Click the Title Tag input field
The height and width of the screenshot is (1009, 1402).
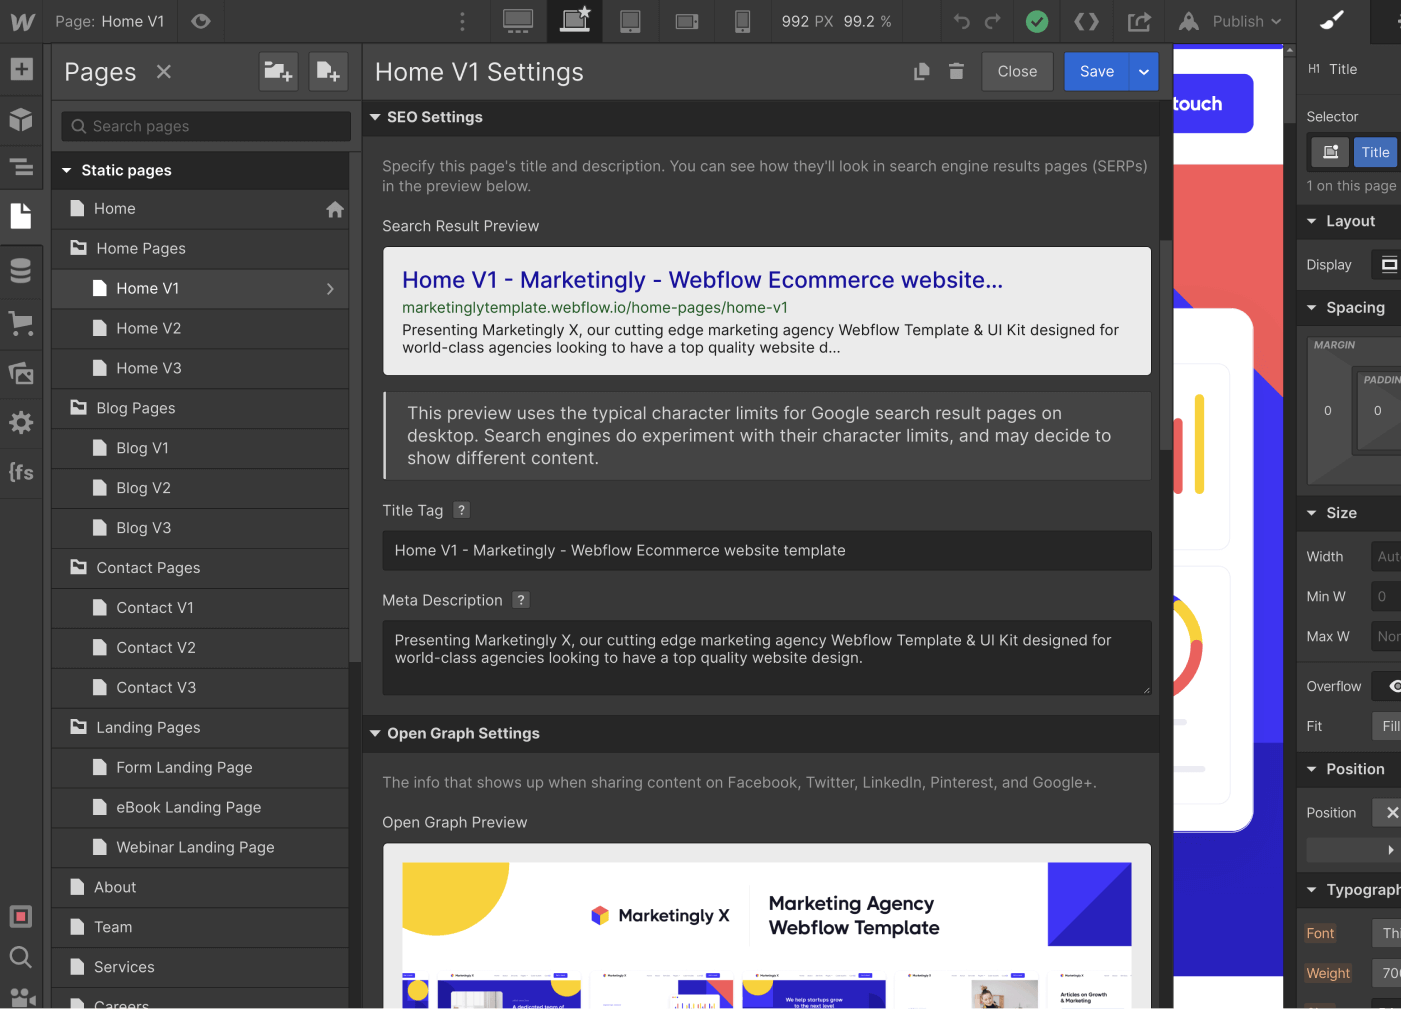(767, 551)
